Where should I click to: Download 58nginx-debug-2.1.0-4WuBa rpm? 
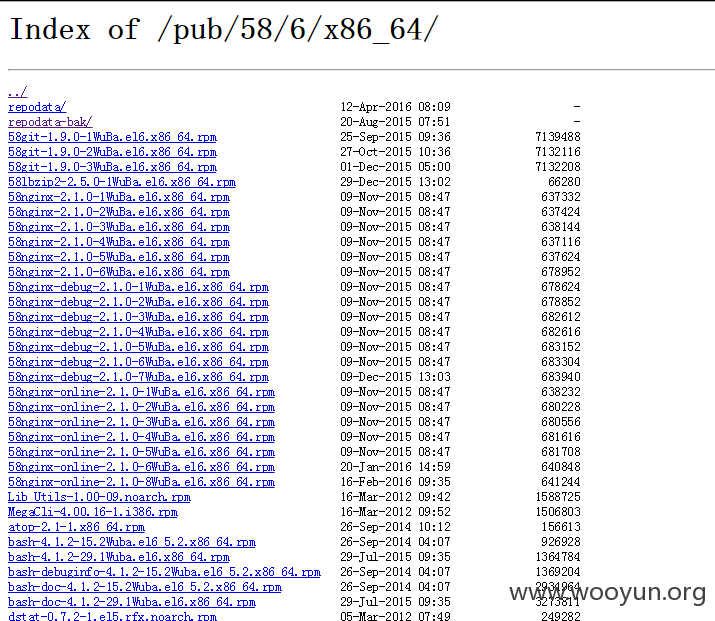(x=138, y=332)
